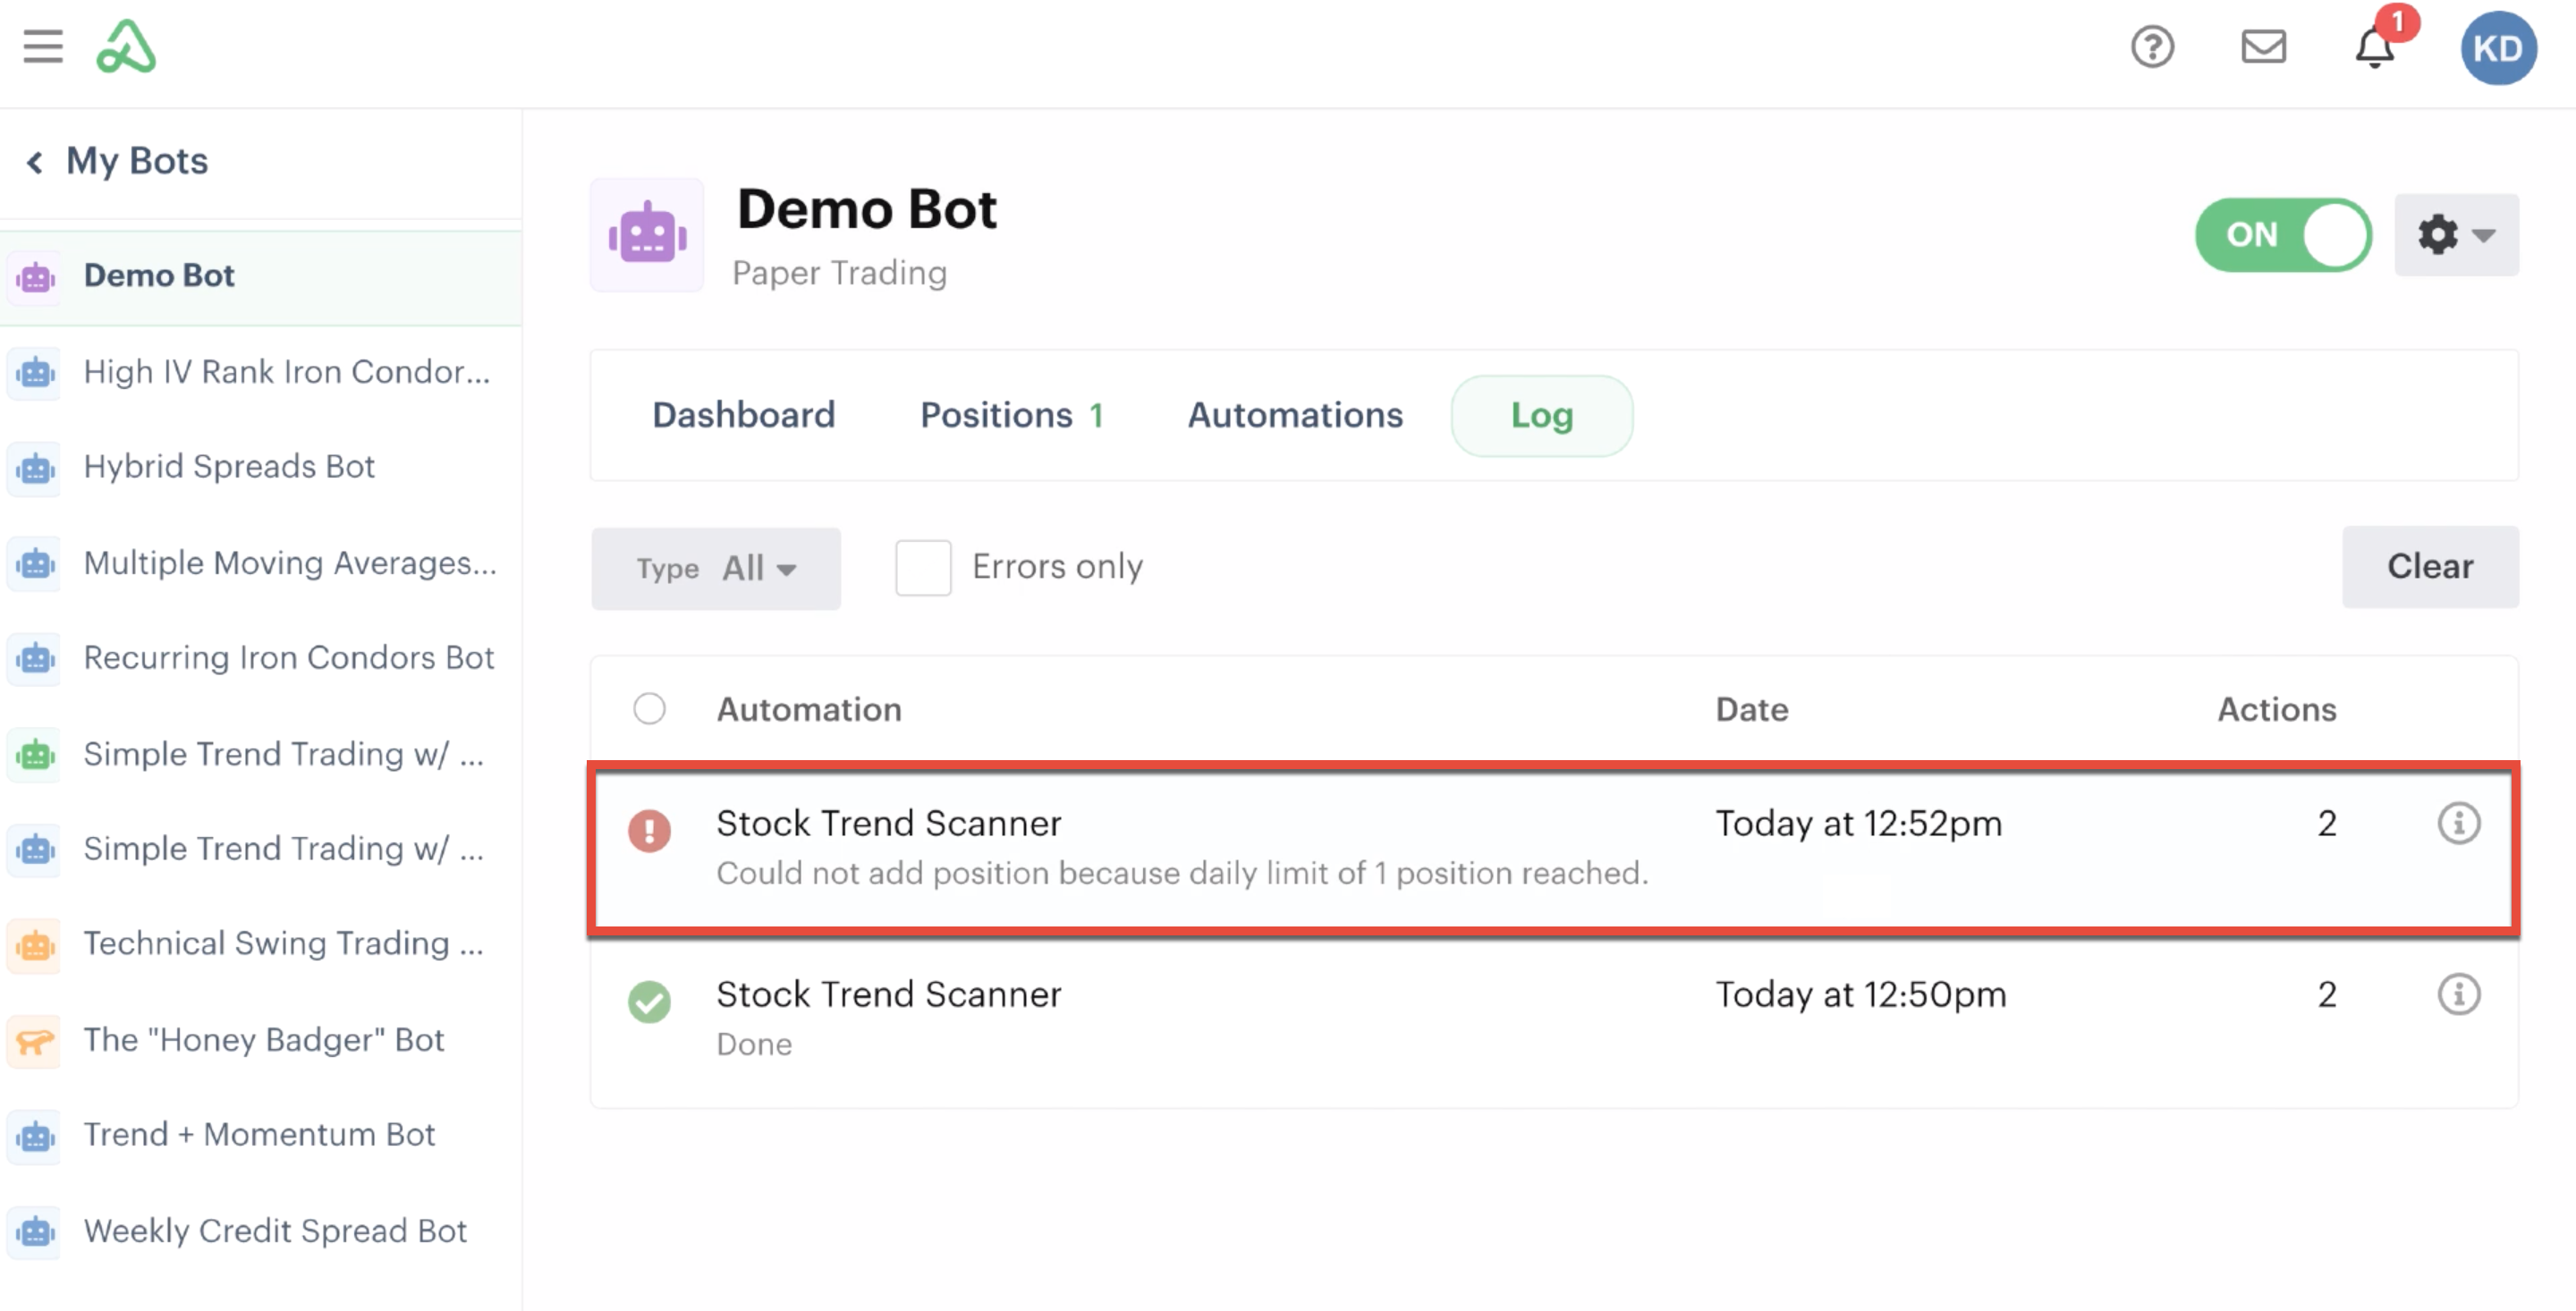Open the hamburger navigation menu

[x=43, y=47]
